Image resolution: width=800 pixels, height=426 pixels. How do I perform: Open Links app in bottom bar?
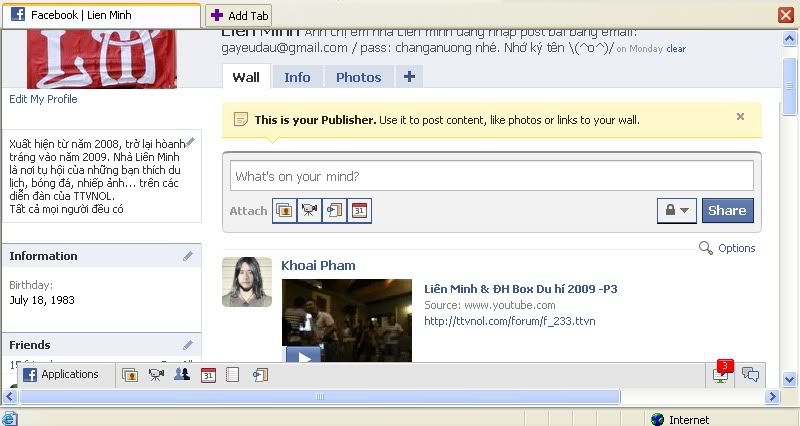click(x=260, y=375)
